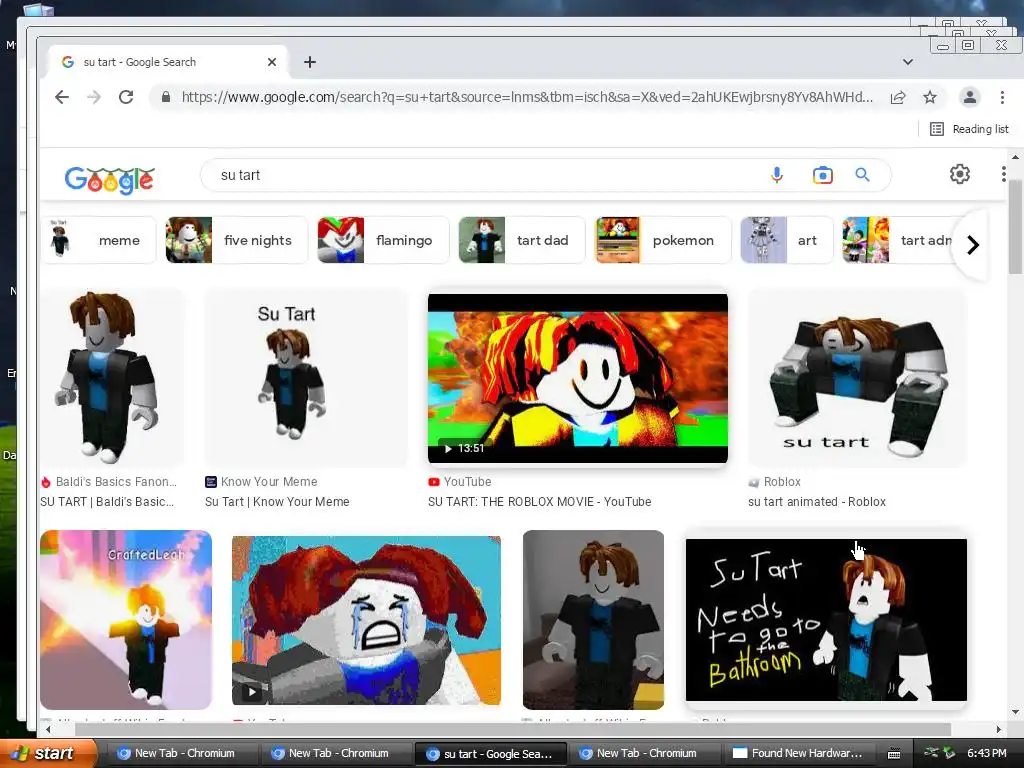Click the horizontal scrollbar thumb
This screenshot has height=768, width=1024.
513,729
